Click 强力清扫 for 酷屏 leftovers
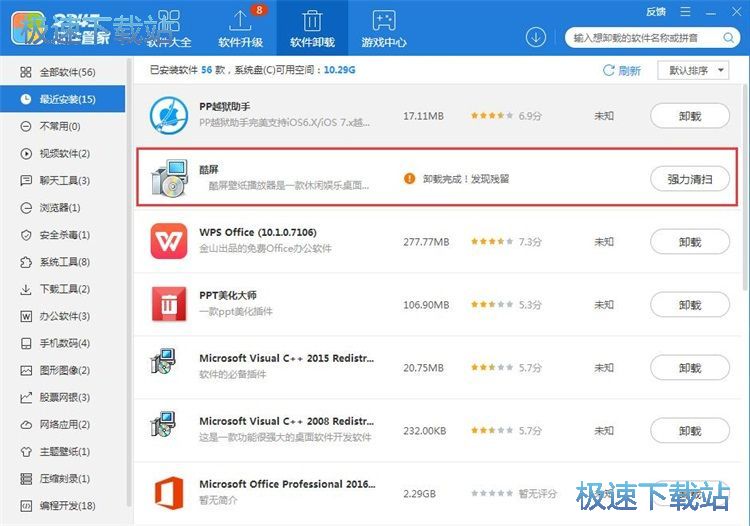This screenshot has height=526, width=750. 690,179
